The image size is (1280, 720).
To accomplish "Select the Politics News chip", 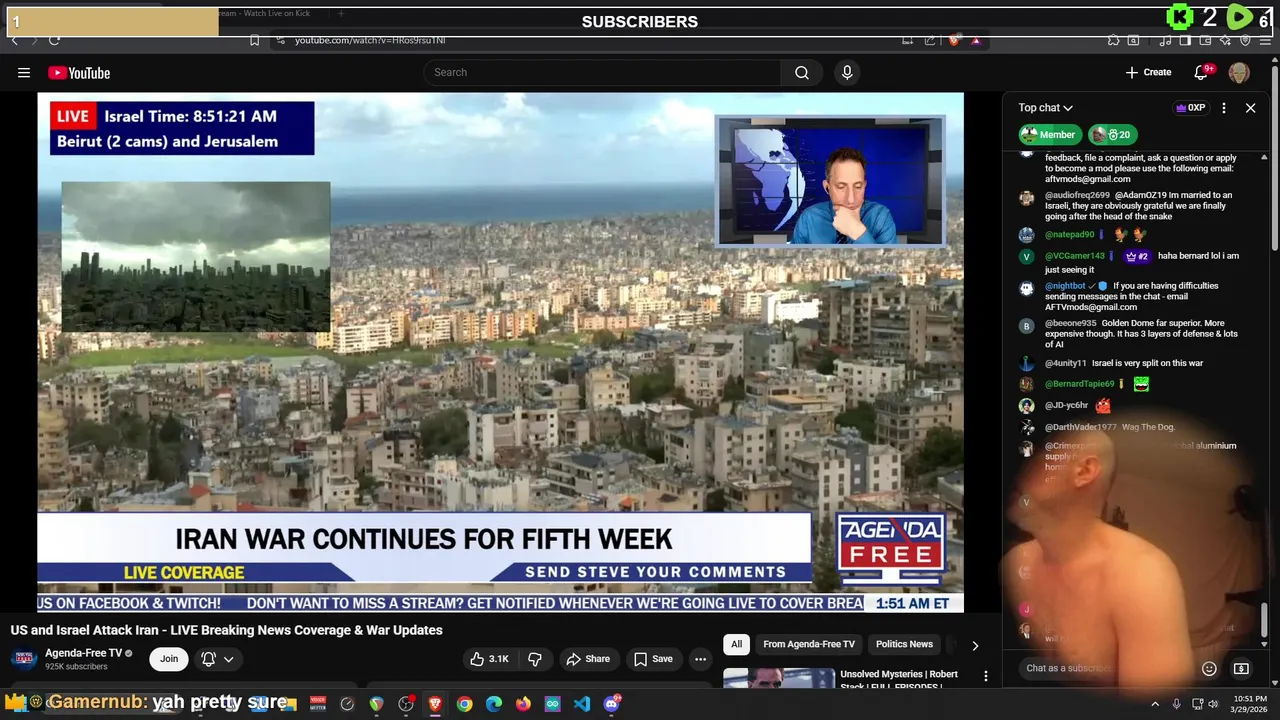I will [x=904, y=644].
